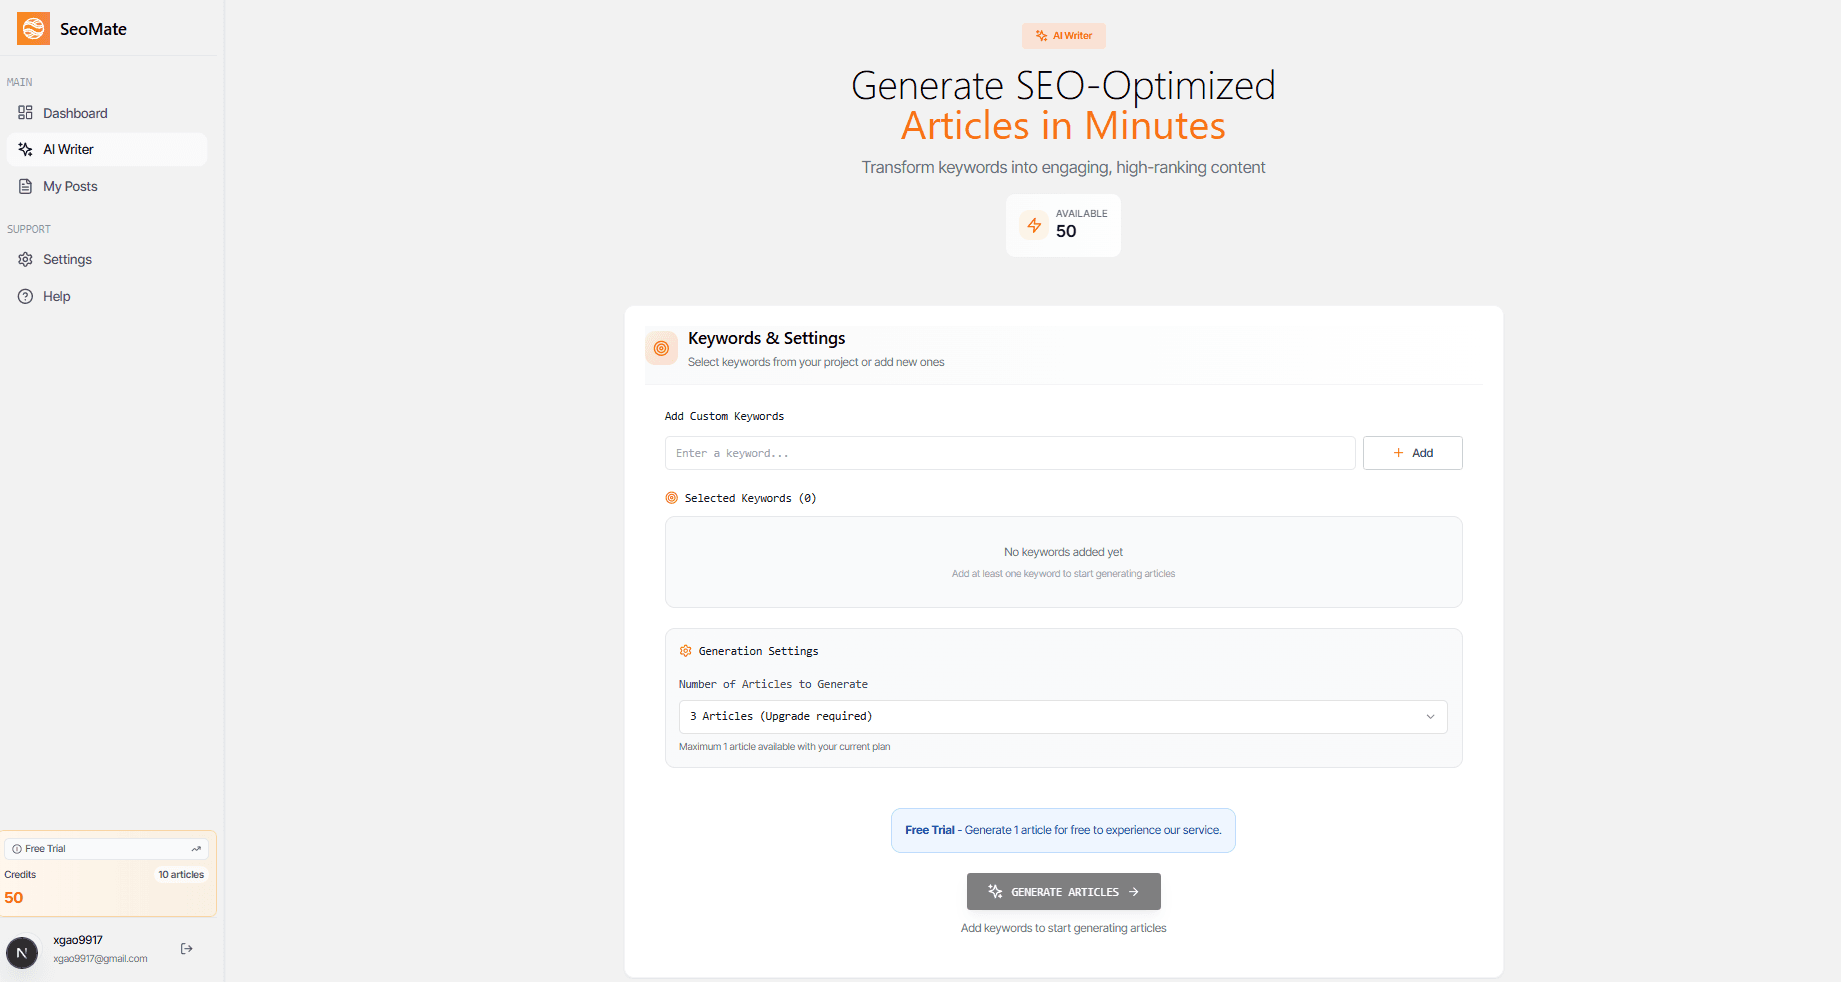Click the 10 articles pill on Credits card
The image size is (1841, 982).
point(181,874)
